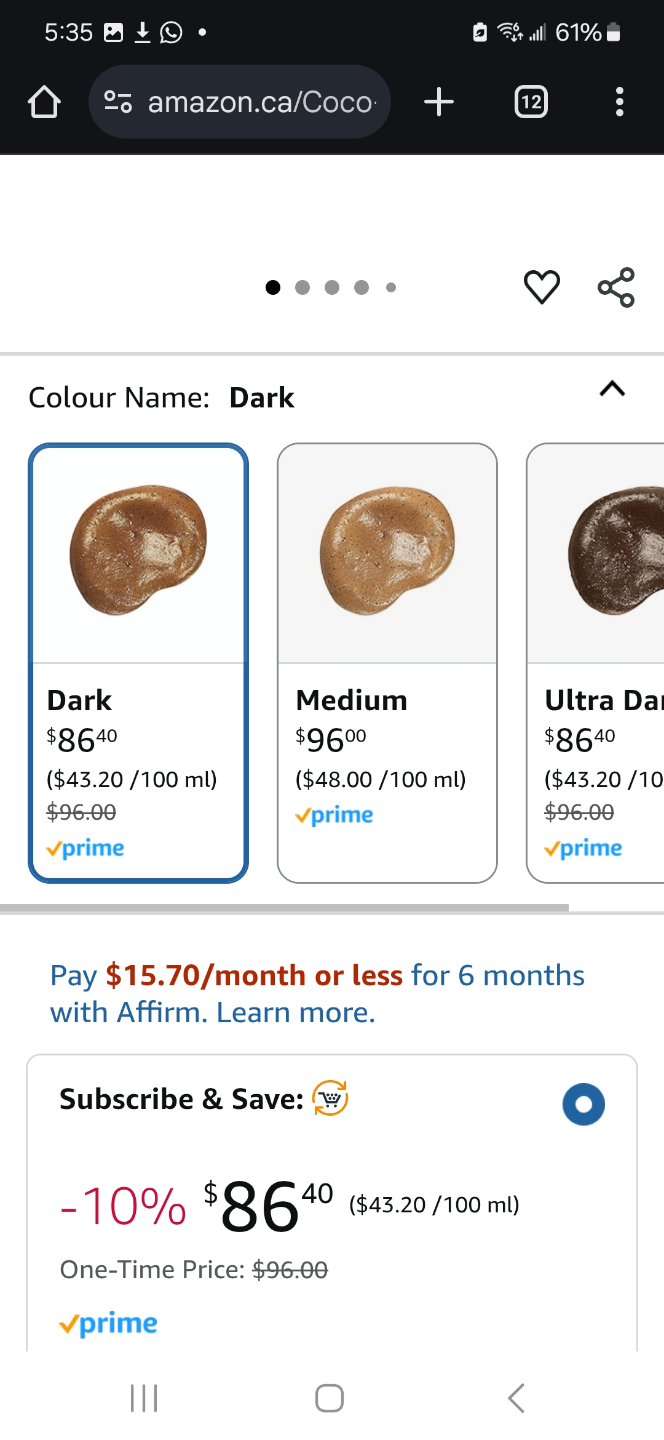Select the Dark colour swatch card
664x1440 pixels.
tap(138, 663)
